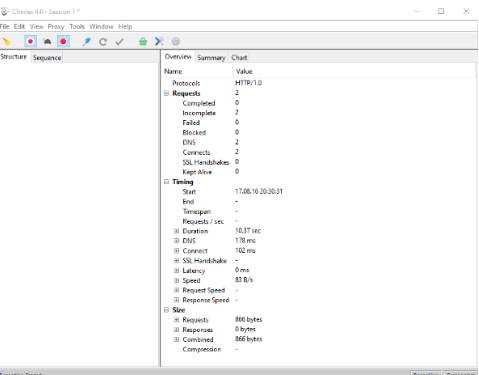Expand the Duration row
479x375 pixels.
[177, 231]
